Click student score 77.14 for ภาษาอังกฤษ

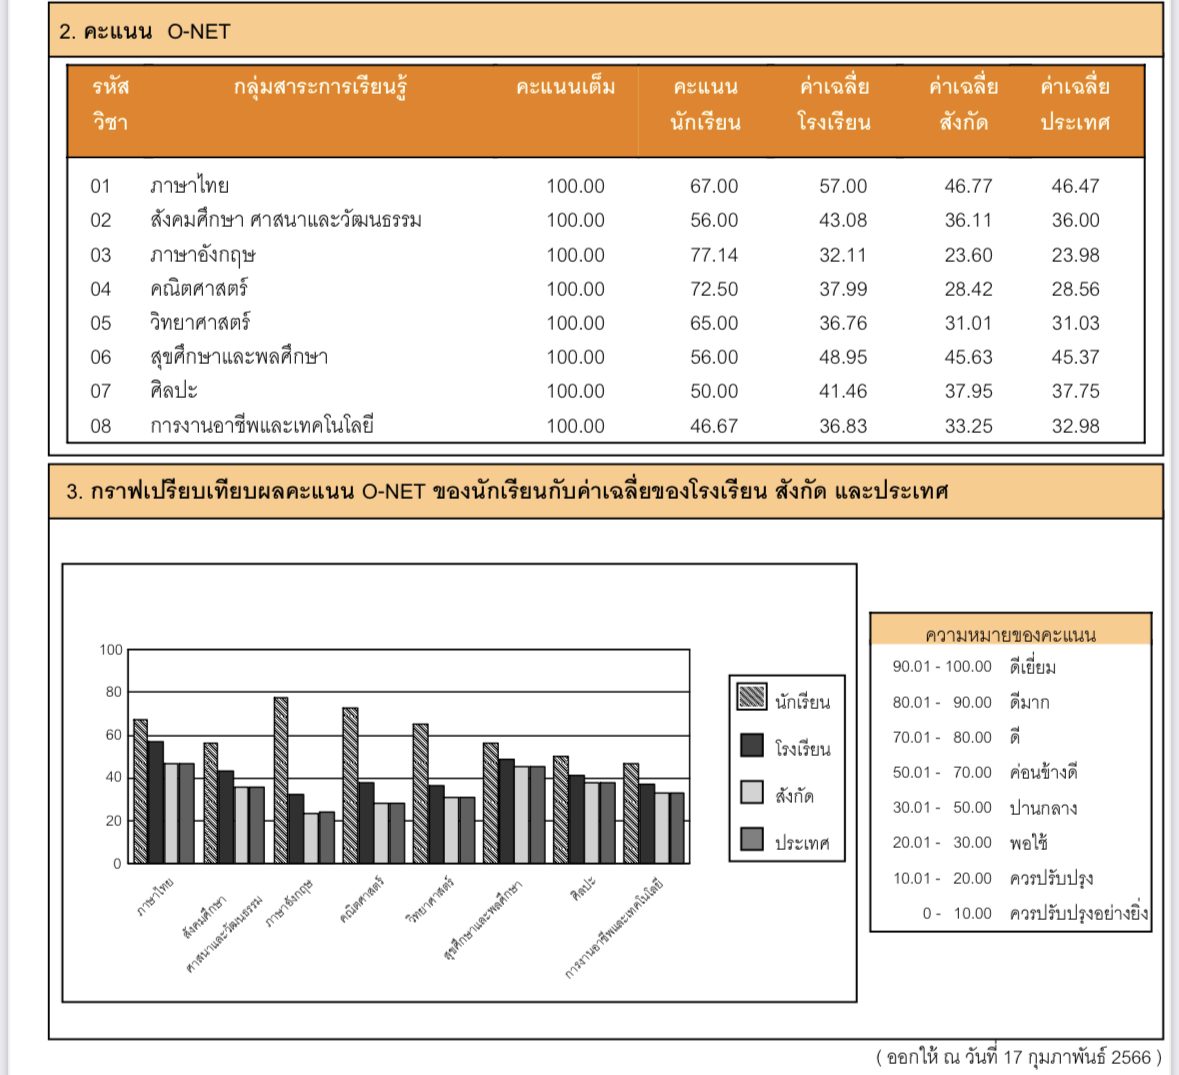coord(714,256)
